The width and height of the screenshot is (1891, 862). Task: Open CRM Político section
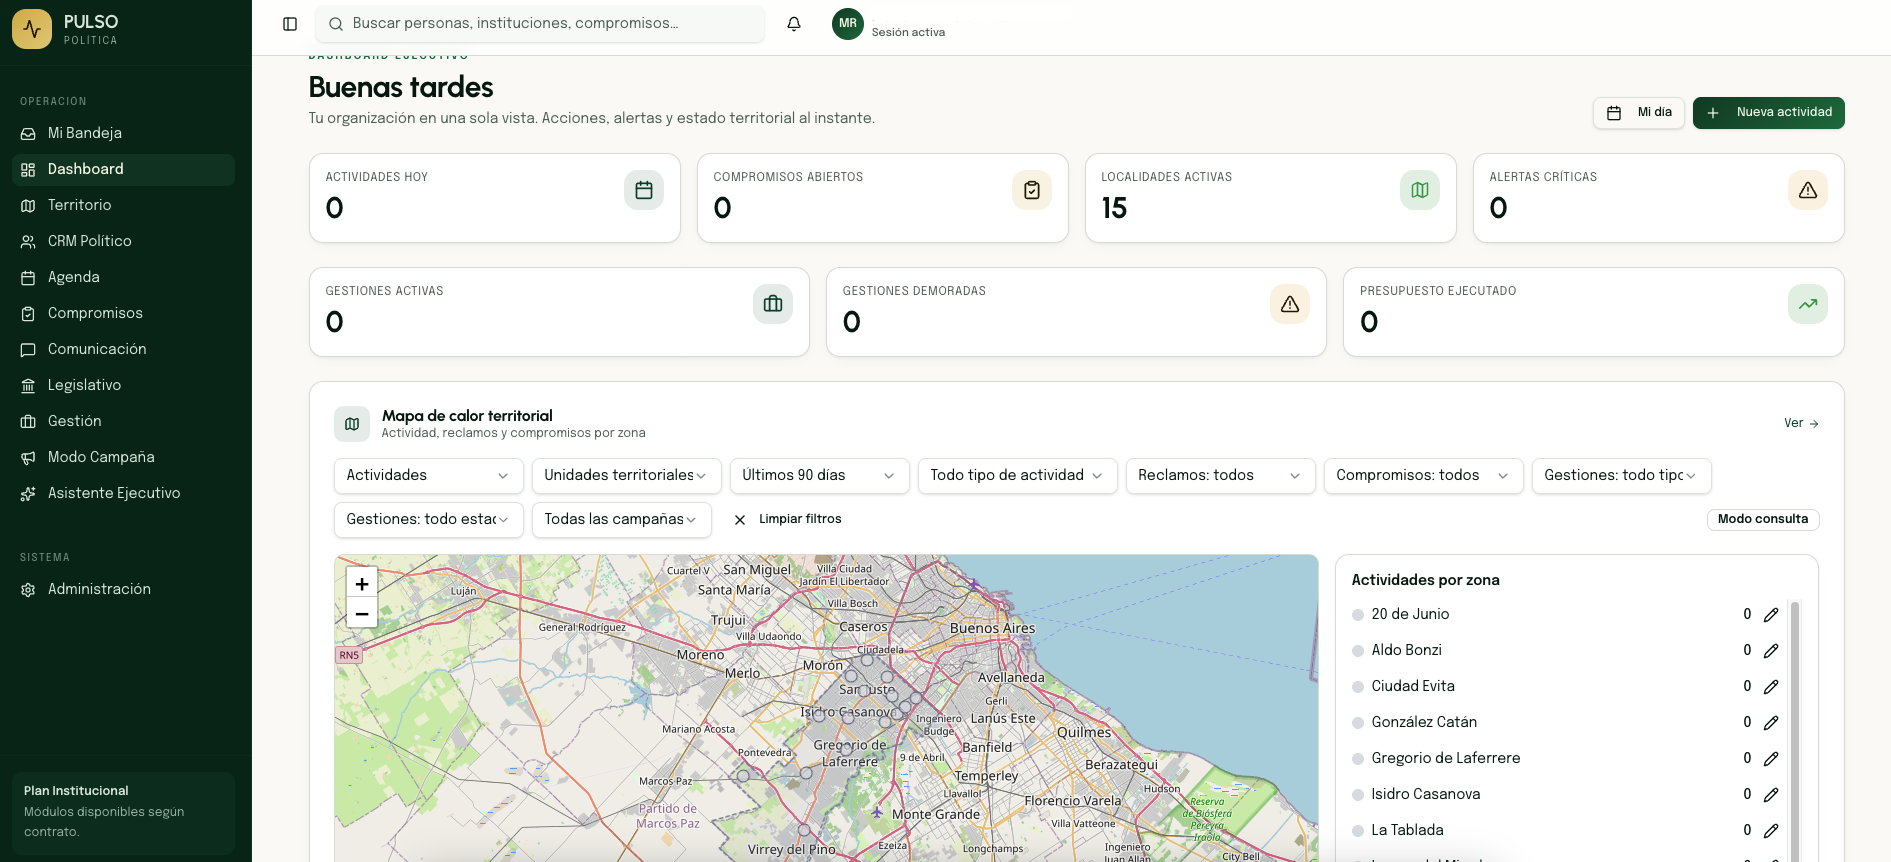coord(123,242)
